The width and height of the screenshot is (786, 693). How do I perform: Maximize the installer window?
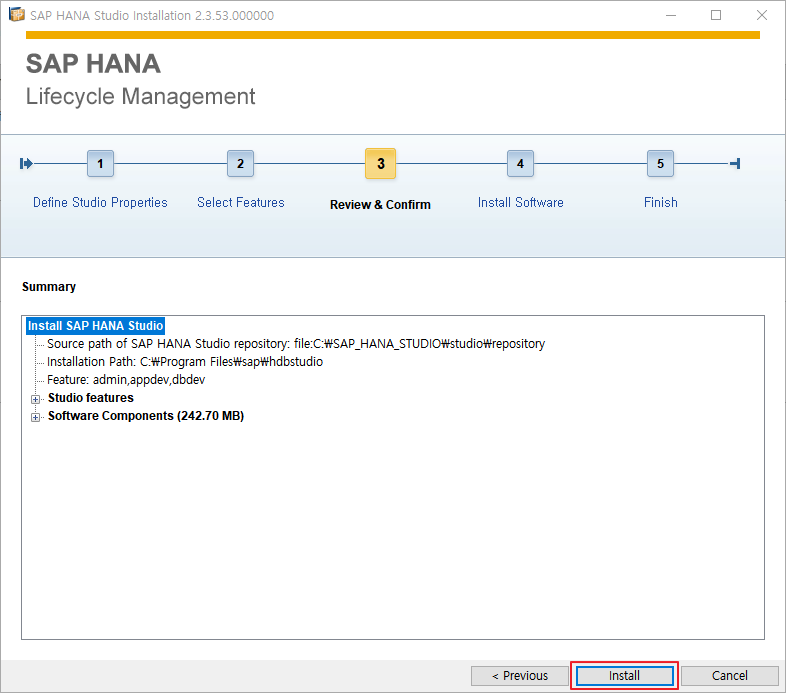(x=716, y=16)
